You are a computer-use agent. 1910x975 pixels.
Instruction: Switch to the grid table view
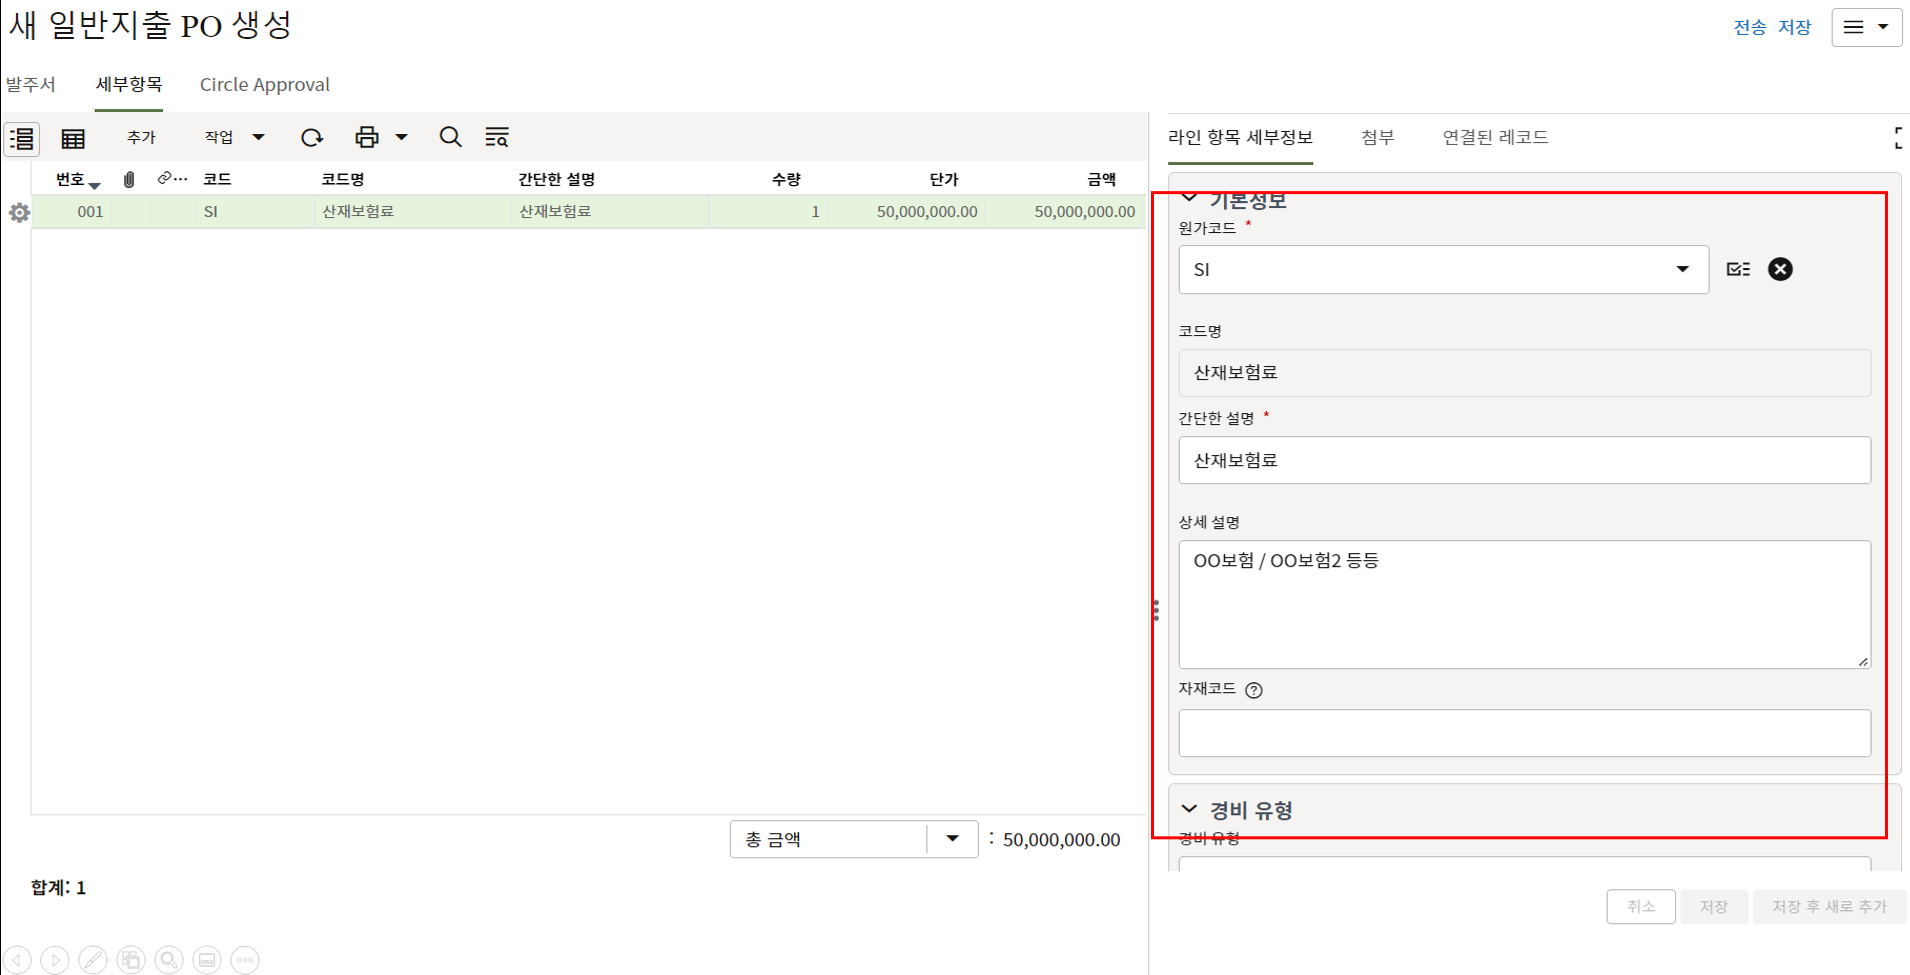tap(73, 138)
